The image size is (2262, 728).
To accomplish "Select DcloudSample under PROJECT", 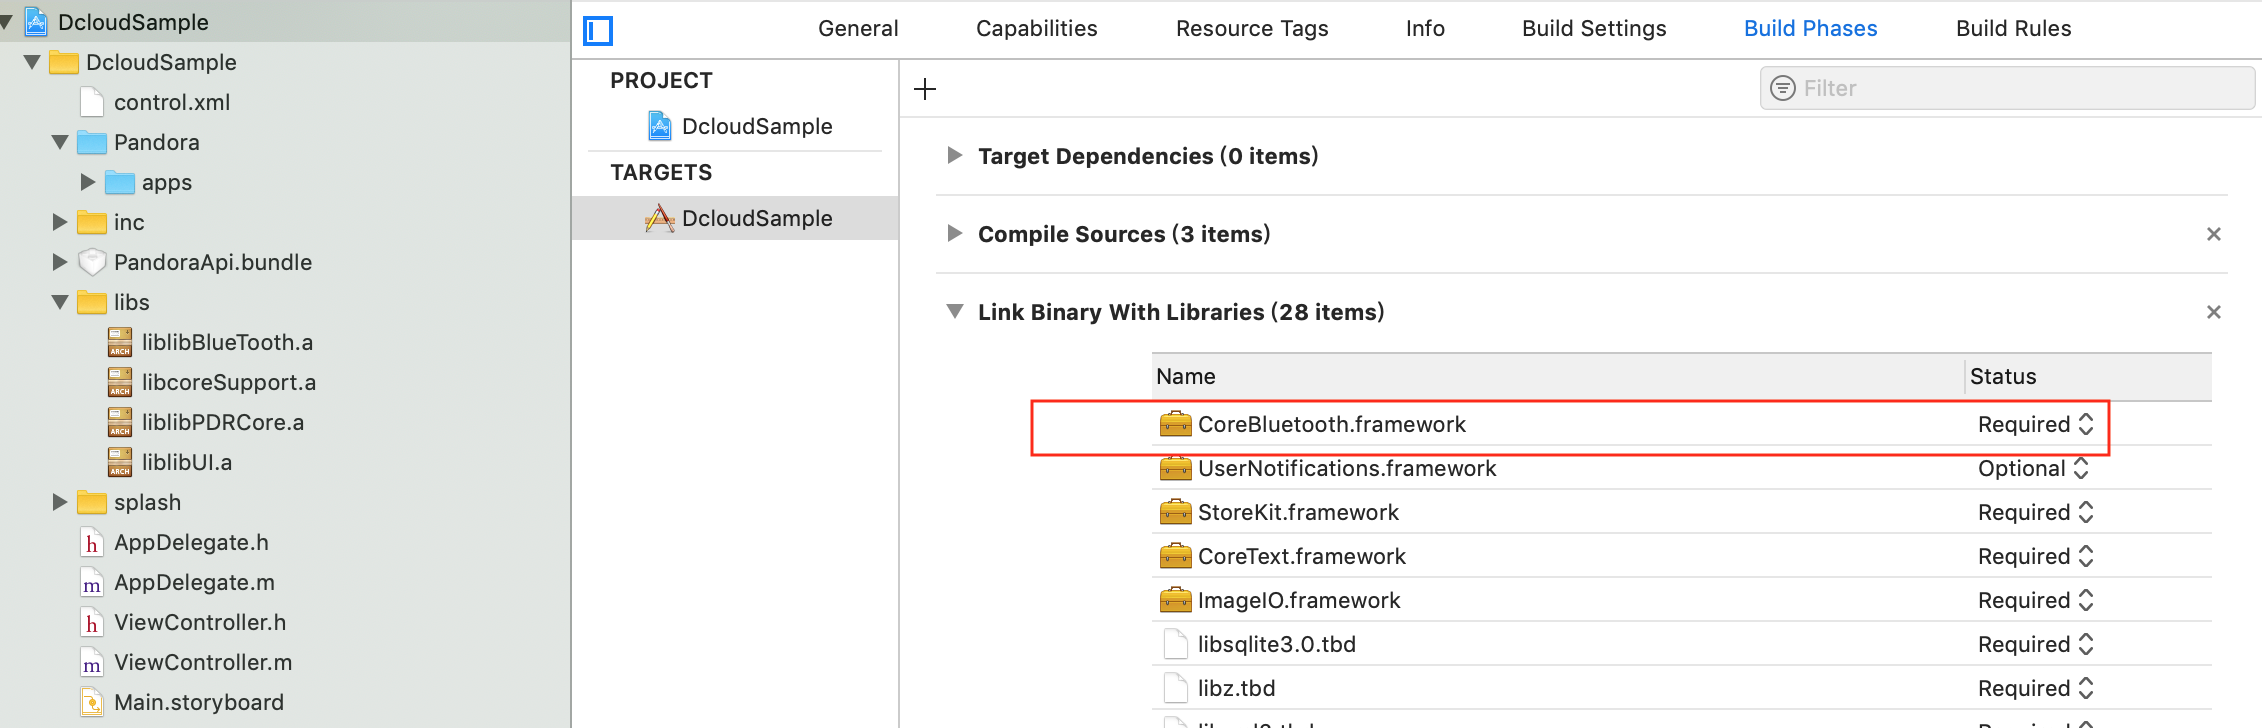I will tap(756, 126).
